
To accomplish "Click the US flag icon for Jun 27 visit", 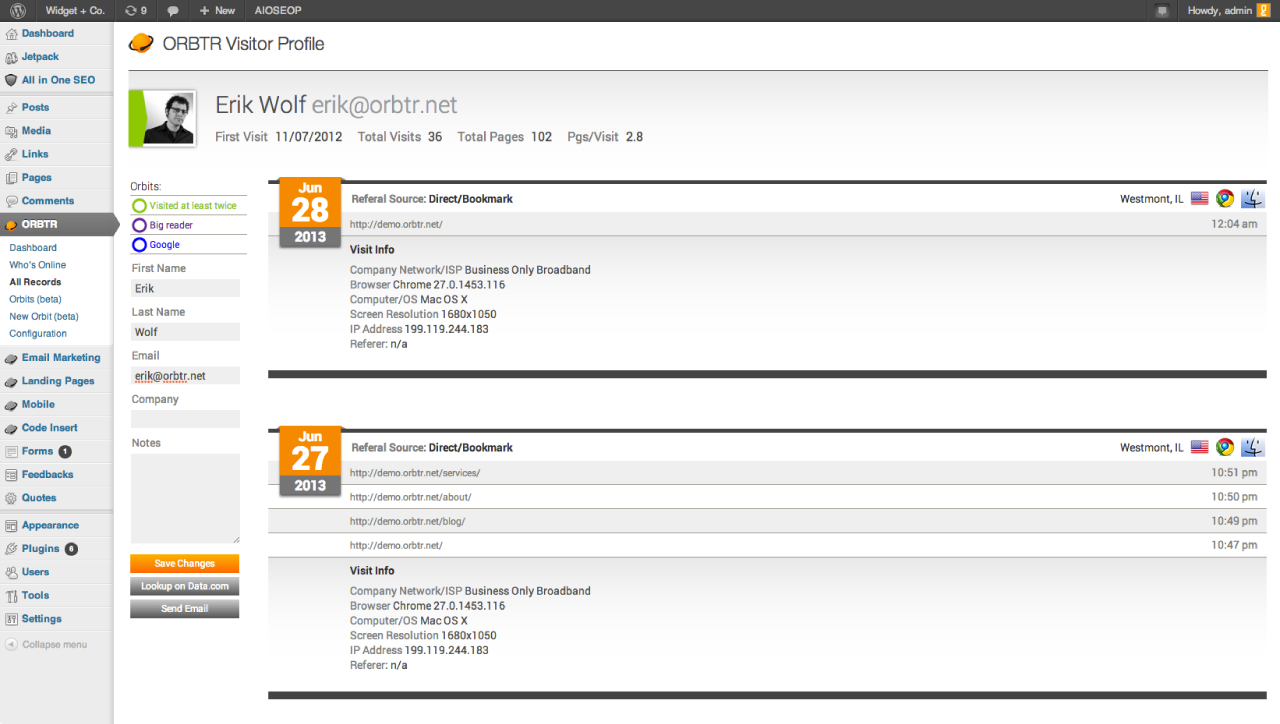I will [x=1199, y=448].
